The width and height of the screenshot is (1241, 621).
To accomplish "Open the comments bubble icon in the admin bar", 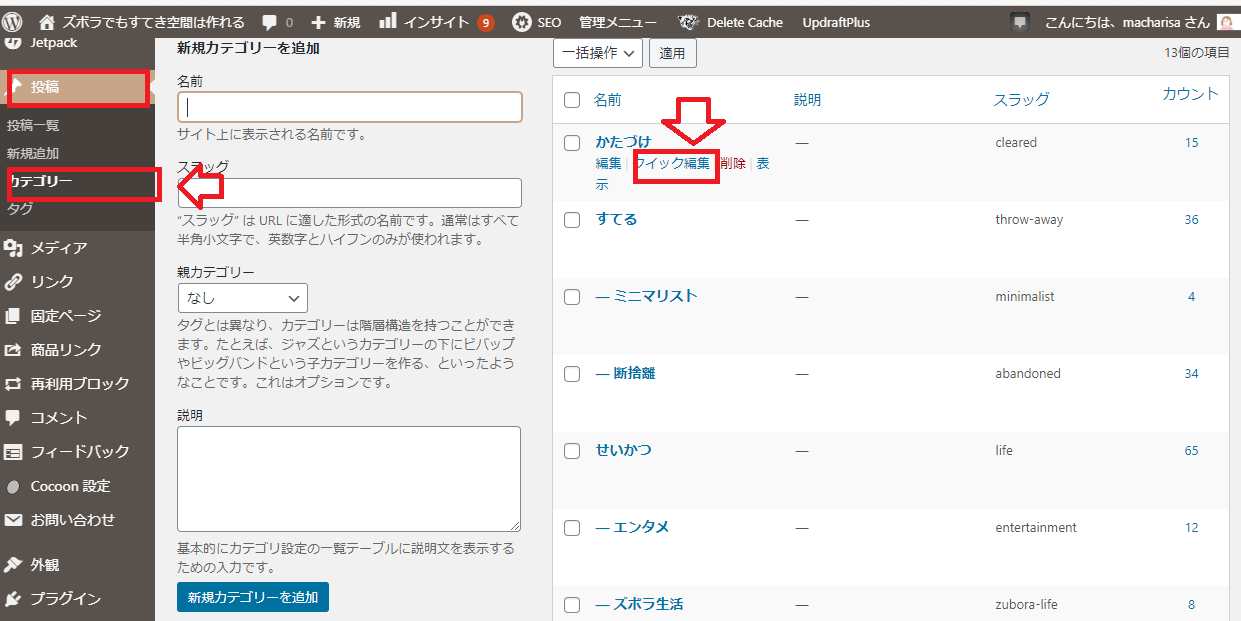I will pyautogui.click(x=270, y=22).
